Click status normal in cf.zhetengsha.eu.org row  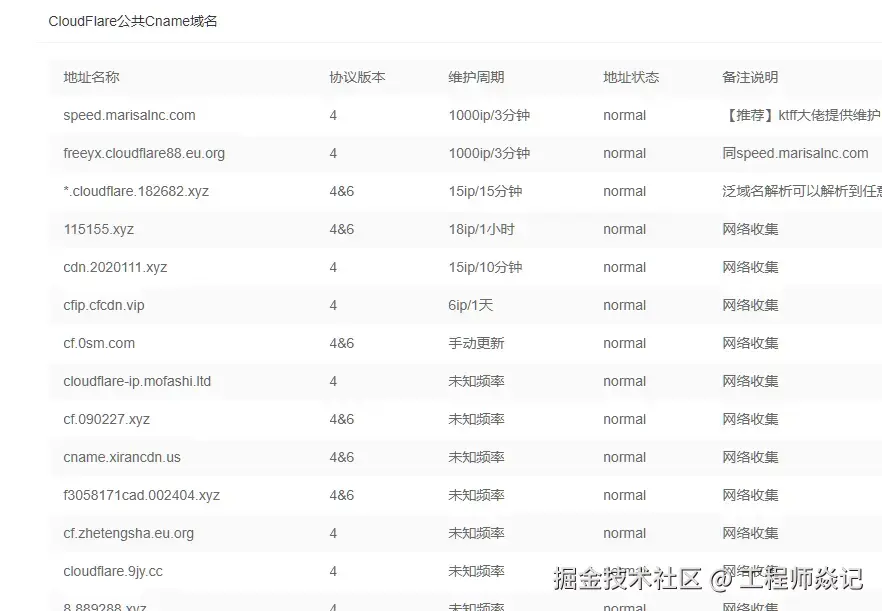[x=624, y=533]
